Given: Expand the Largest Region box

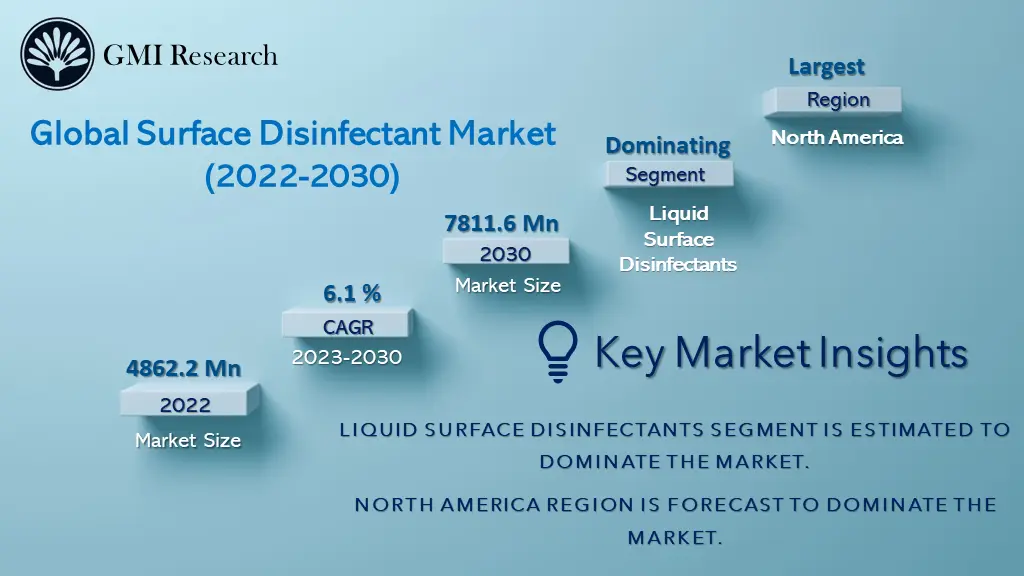Looking at the screenshot, I should (837, 100).
